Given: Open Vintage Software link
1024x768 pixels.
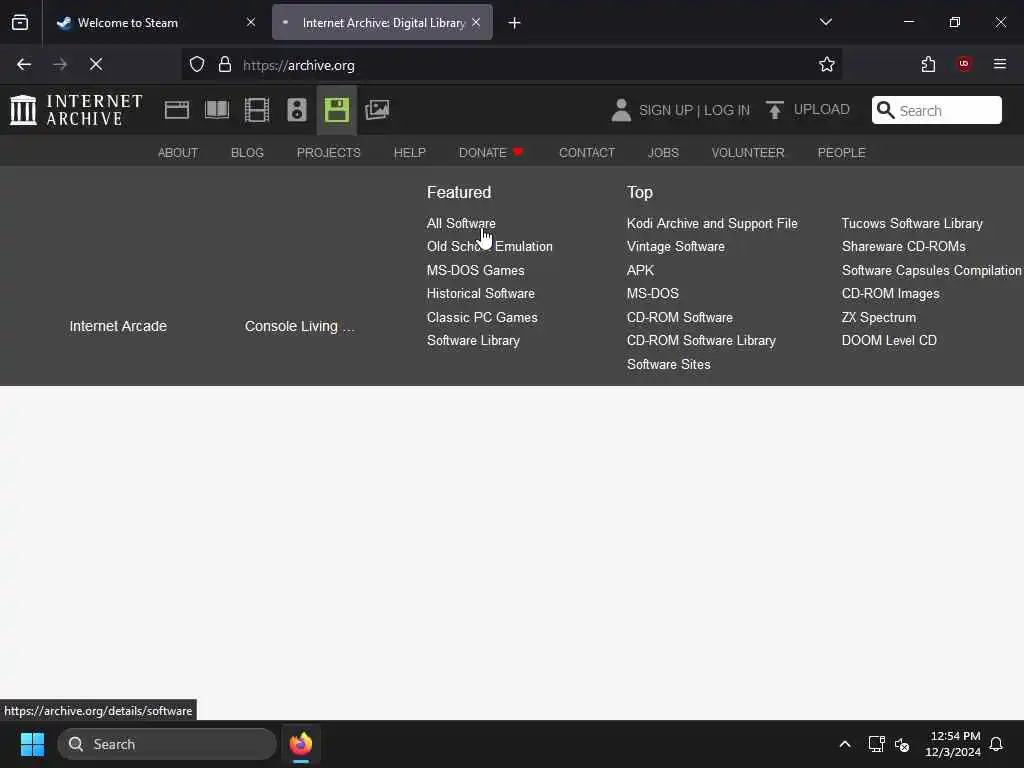Looking at the screenshot, I should coord(675,246).
